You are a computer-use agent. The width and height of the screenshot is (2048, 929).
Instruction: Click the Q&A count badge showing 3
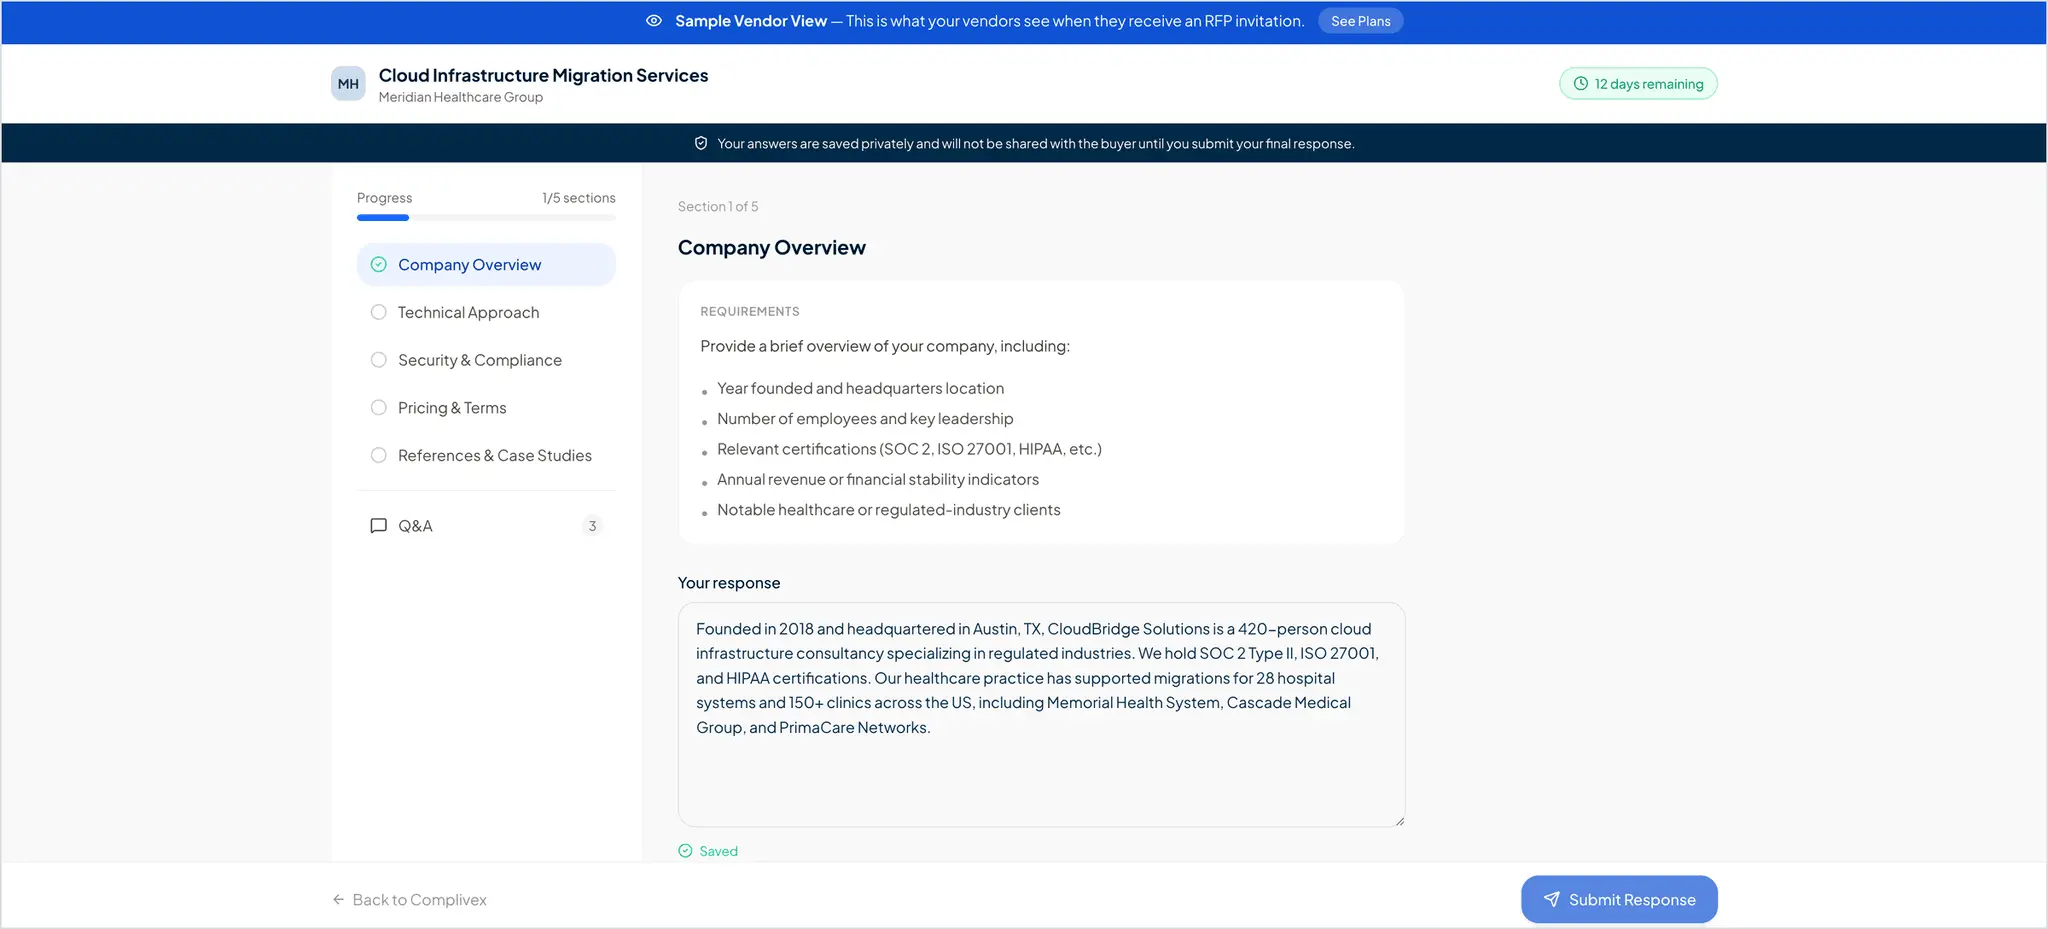(592, 526)
